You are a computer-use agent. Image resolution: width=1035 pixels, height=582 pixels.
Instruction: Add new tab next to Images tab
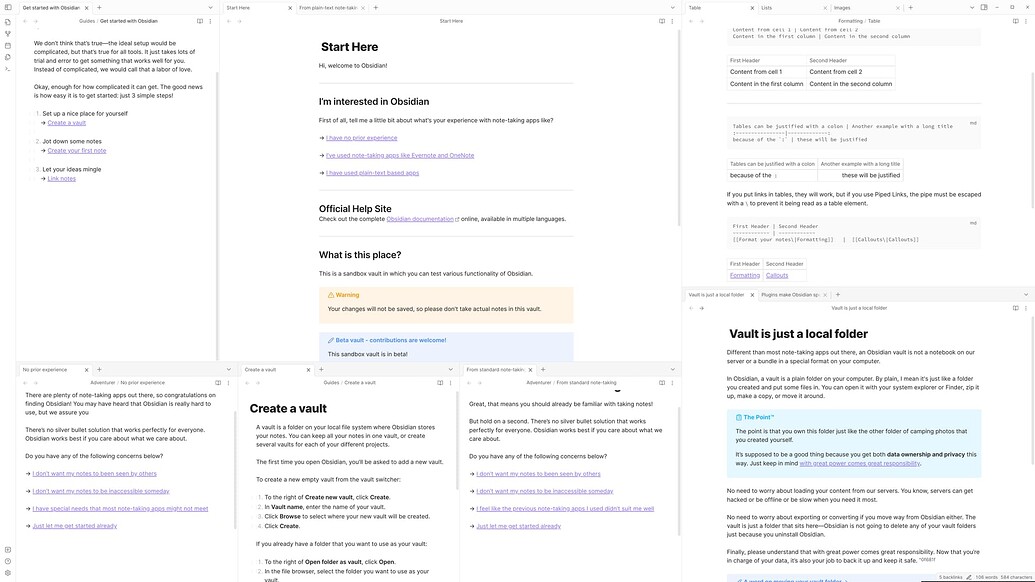click(x=910, y=8)
